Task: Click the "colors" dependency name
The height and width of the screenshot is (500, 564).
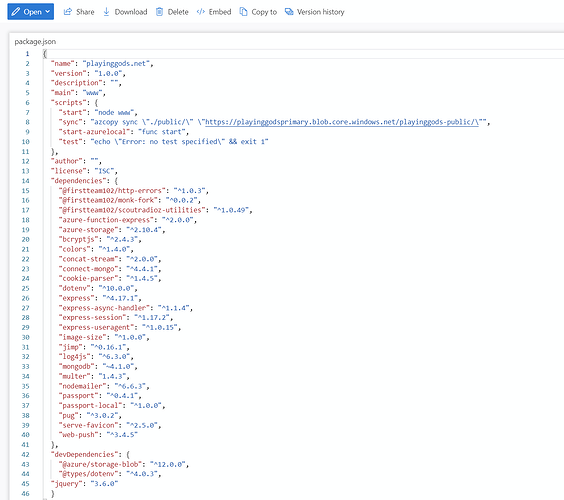Action: (74, 249)
